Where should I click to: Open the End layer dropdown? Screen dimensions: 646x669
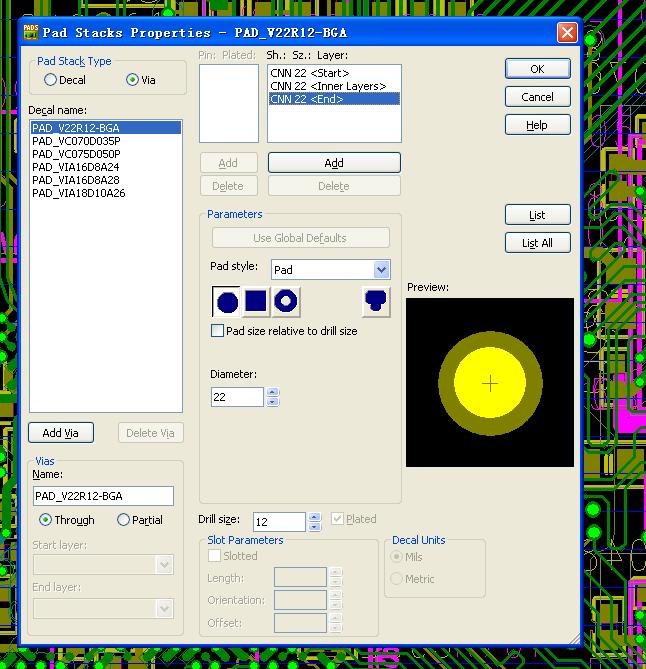[x=164, y=608]
